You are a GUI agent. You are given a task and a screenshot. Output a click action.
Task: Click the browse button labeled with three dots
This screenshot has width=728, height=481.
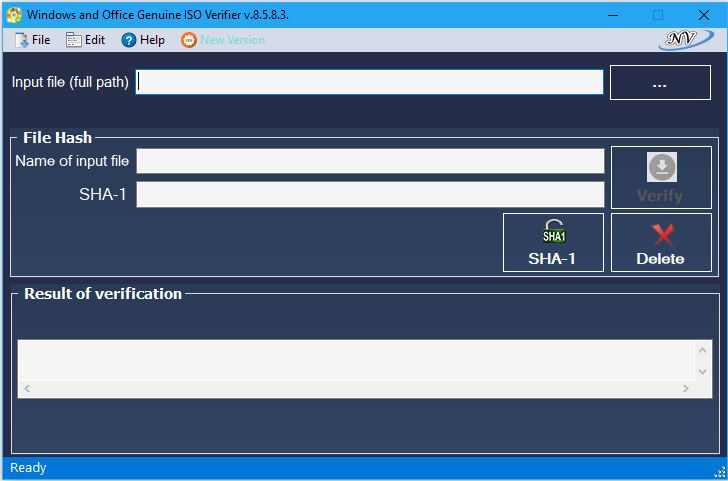click(x=660, y=83)
